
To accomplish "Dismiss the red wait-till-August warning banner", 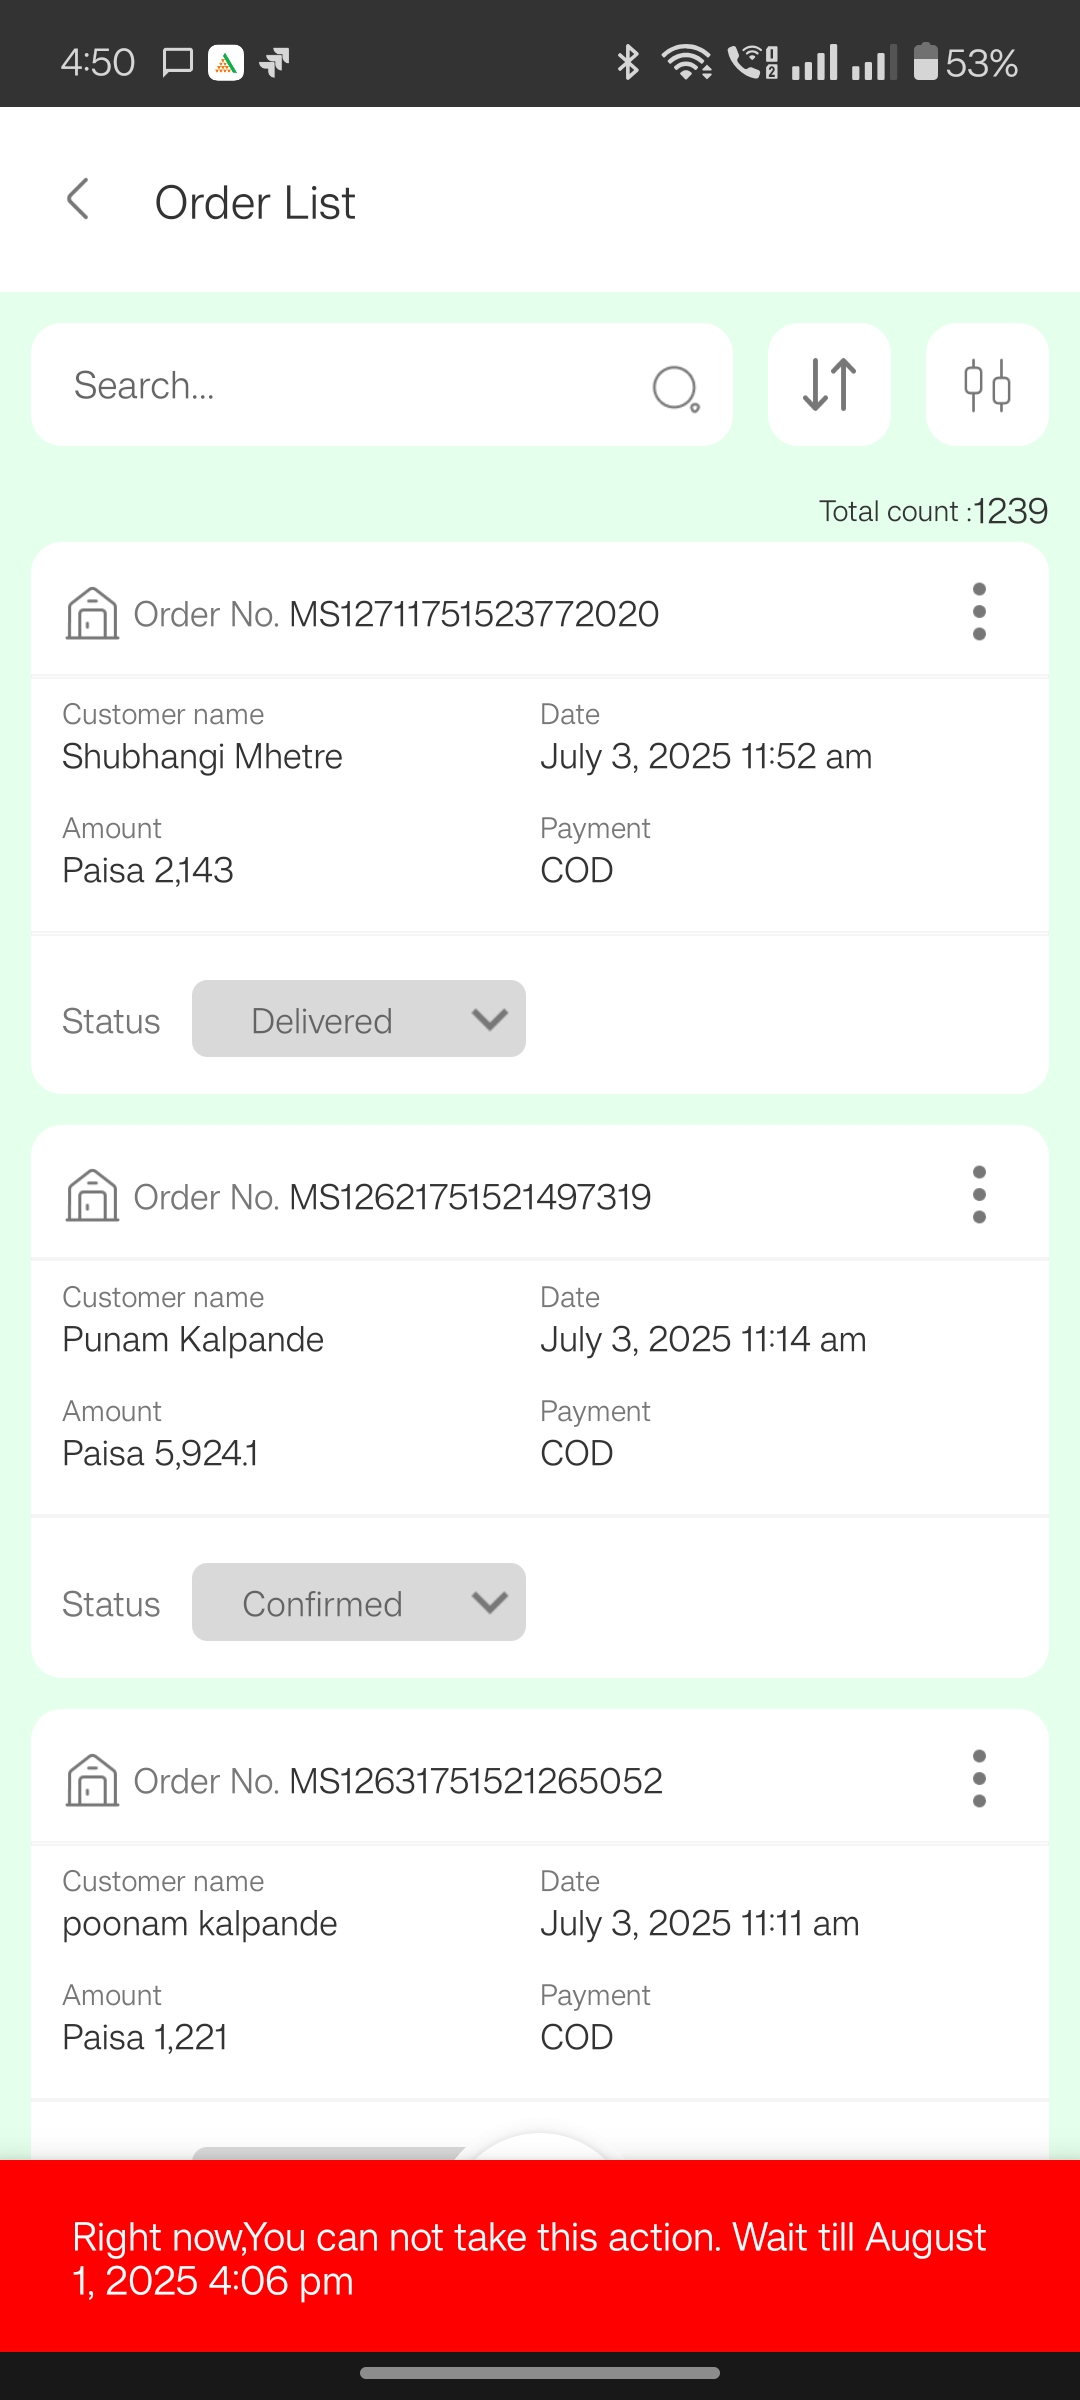I will click(540, 2256).
